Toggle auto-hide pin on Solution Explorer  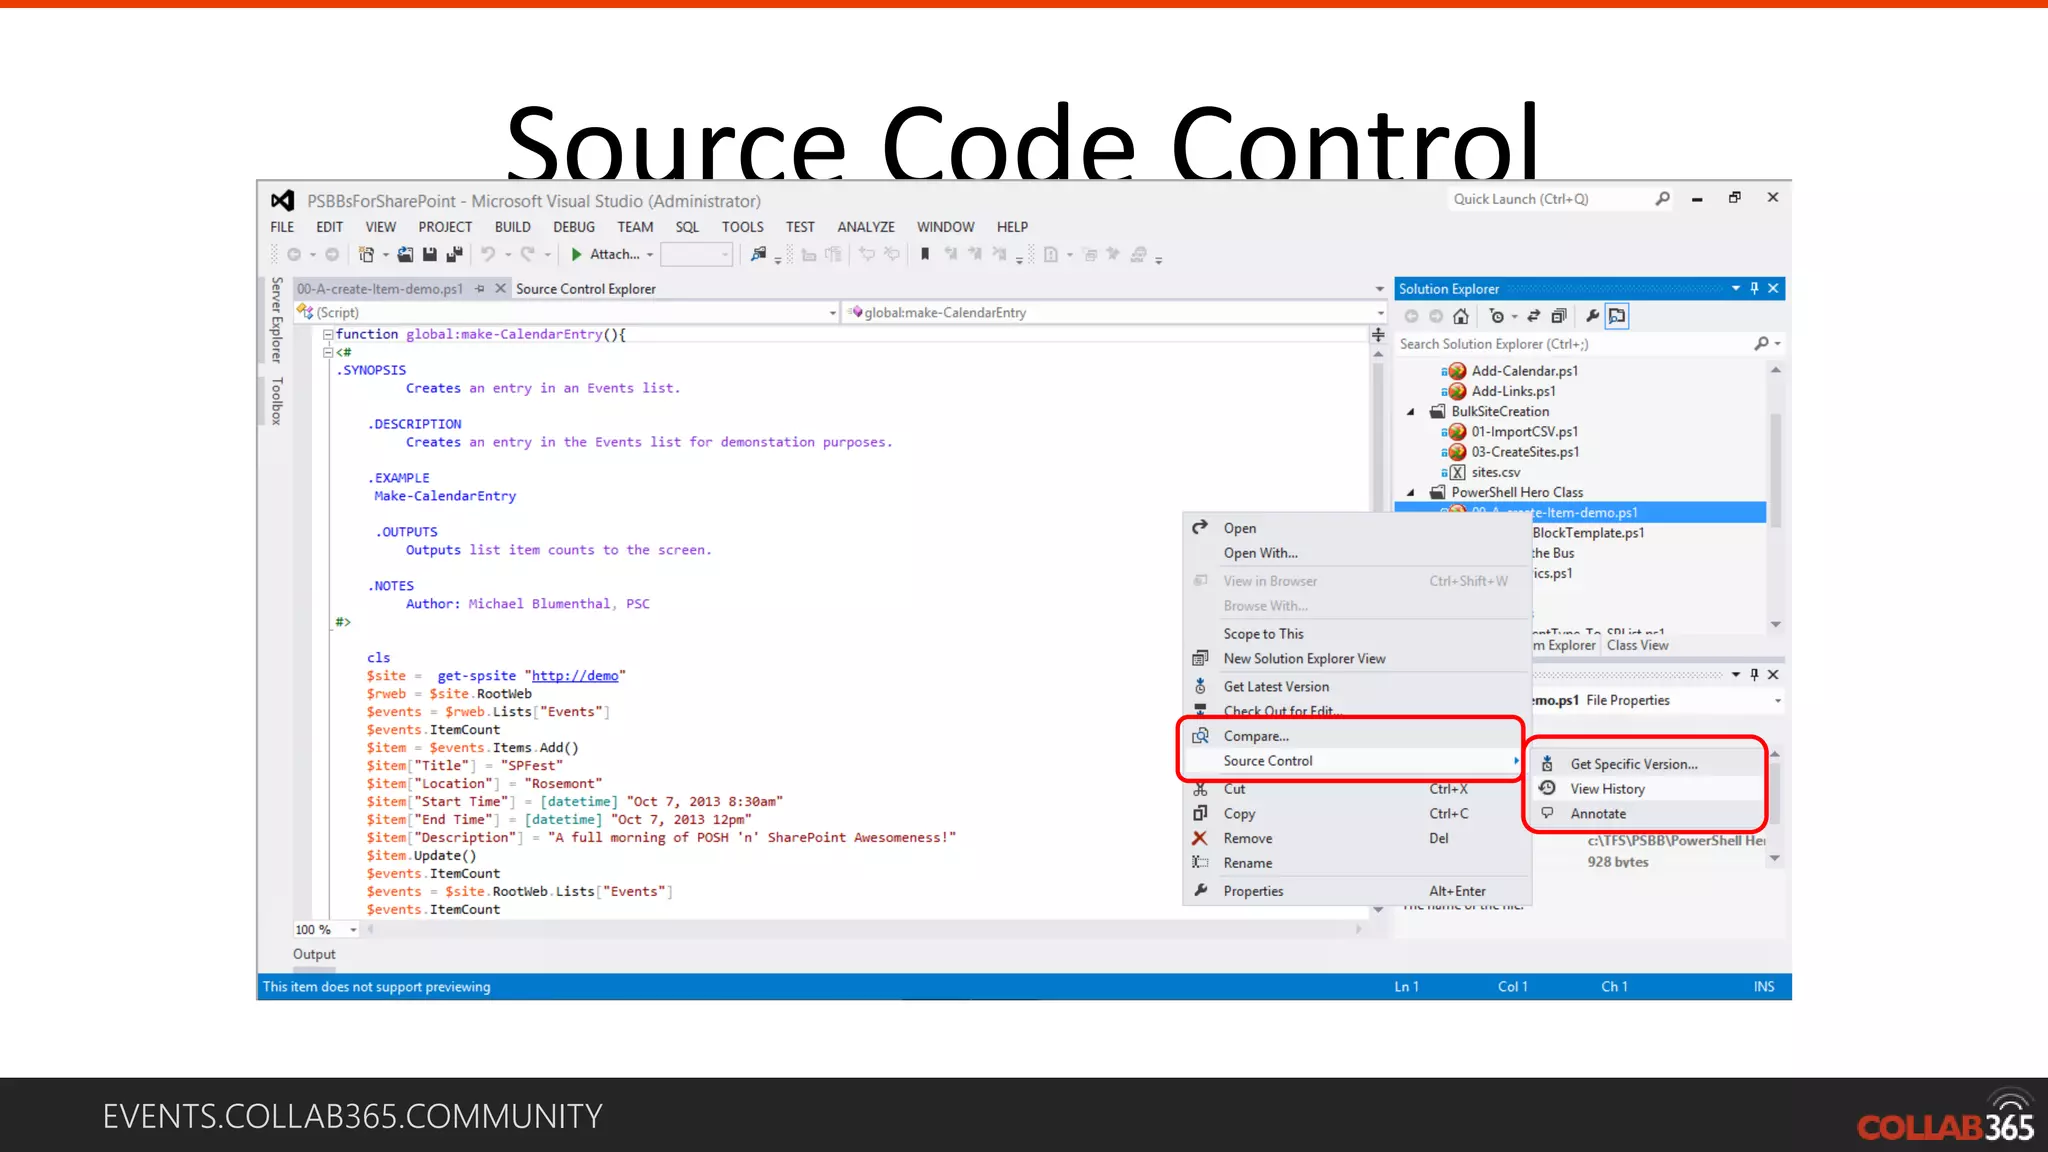tap(1754, 289)
